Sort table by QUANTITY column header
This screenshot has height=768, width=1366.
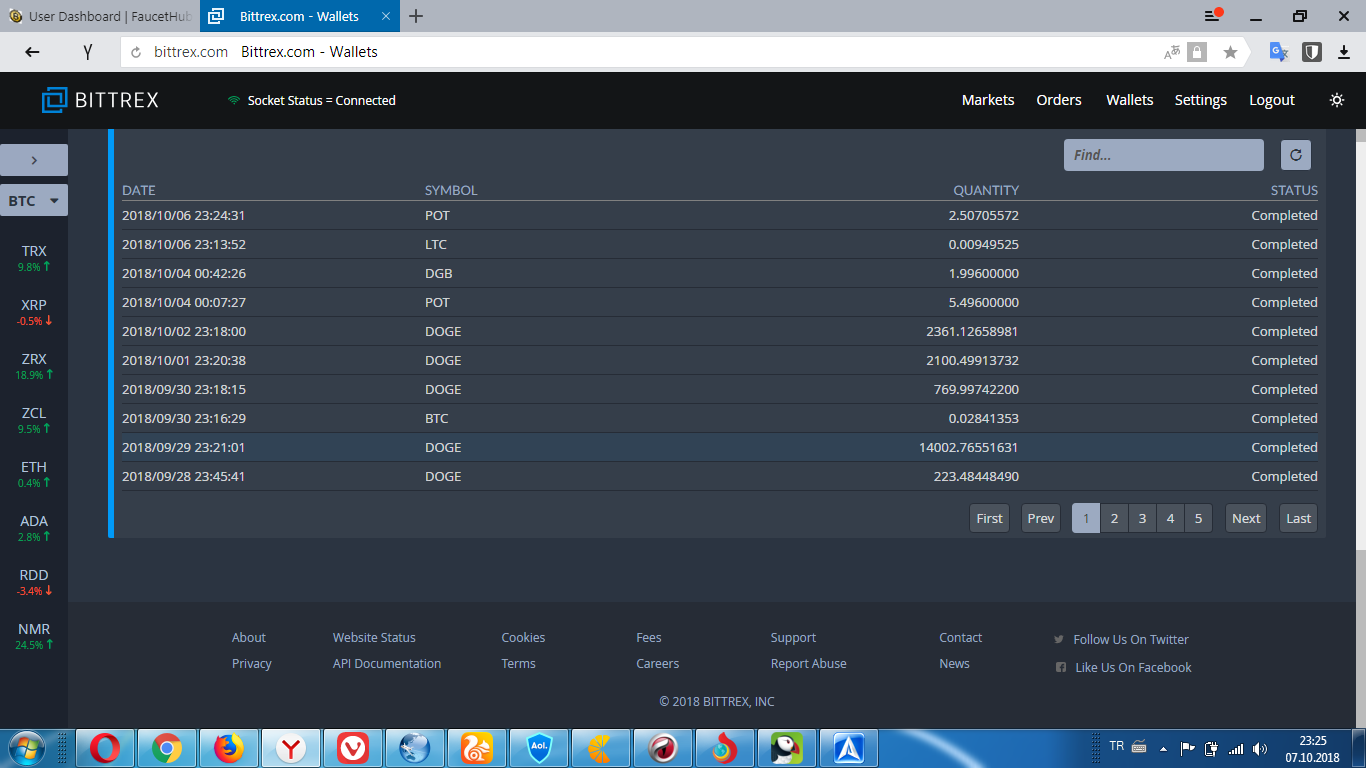(986, 190)
